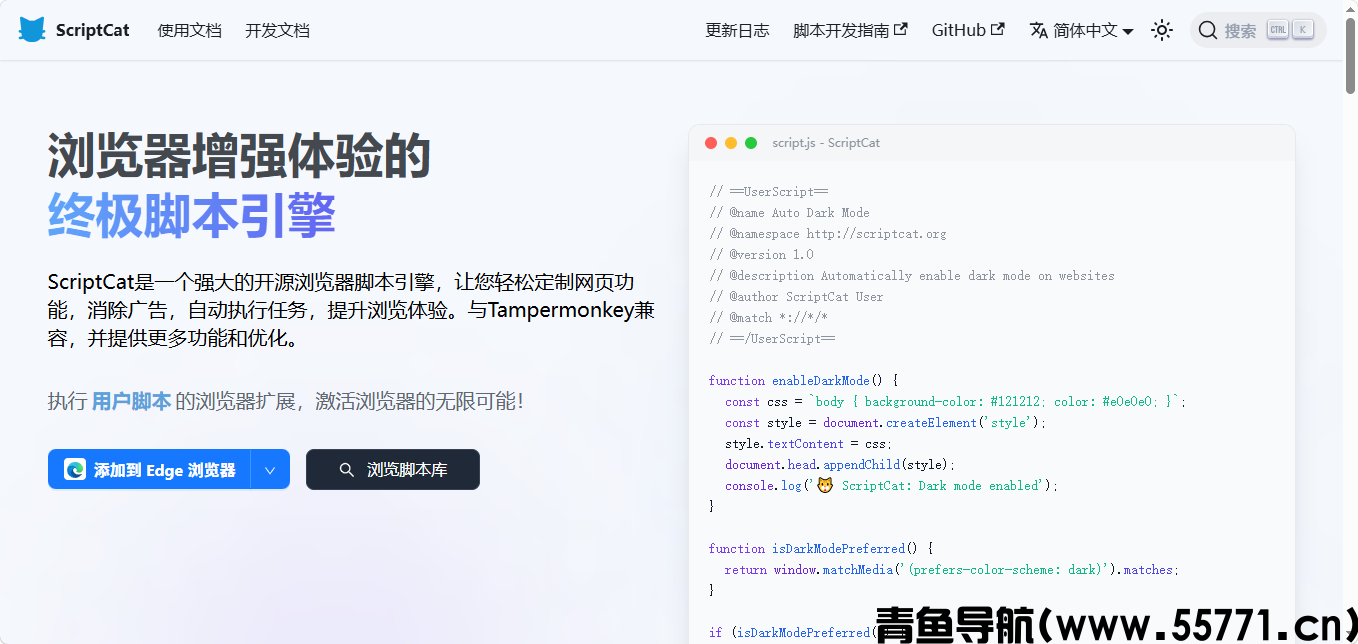Open the 使用文档 nav item
Screen dimensions: 1358x644
[189, 30]
